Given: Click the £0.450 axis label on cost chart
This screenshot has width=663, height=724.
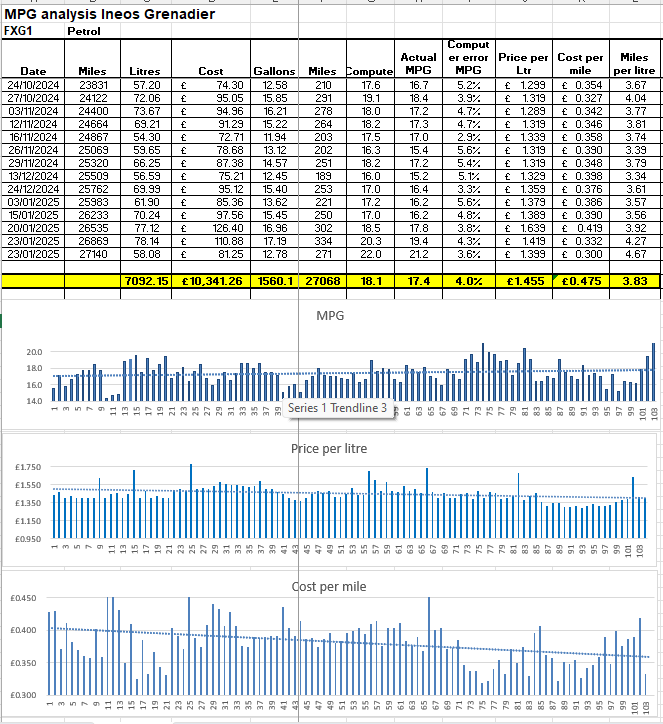Looking at the screenshot, I should (x=23, y=598).
